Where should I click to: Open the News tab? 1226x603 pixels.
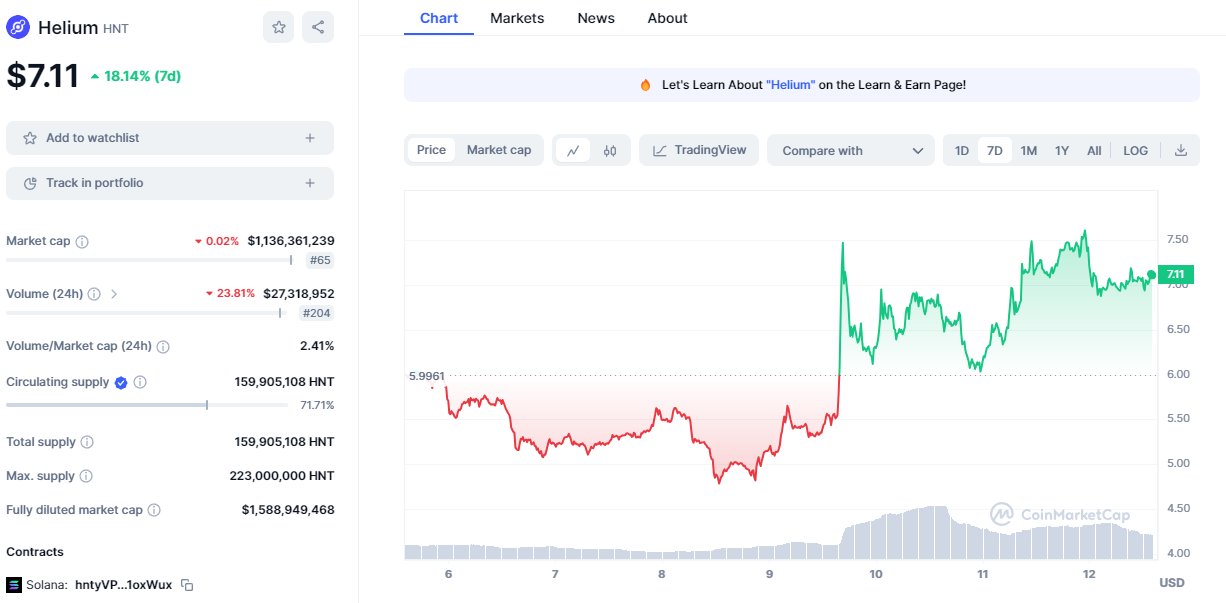coord(596,18)
